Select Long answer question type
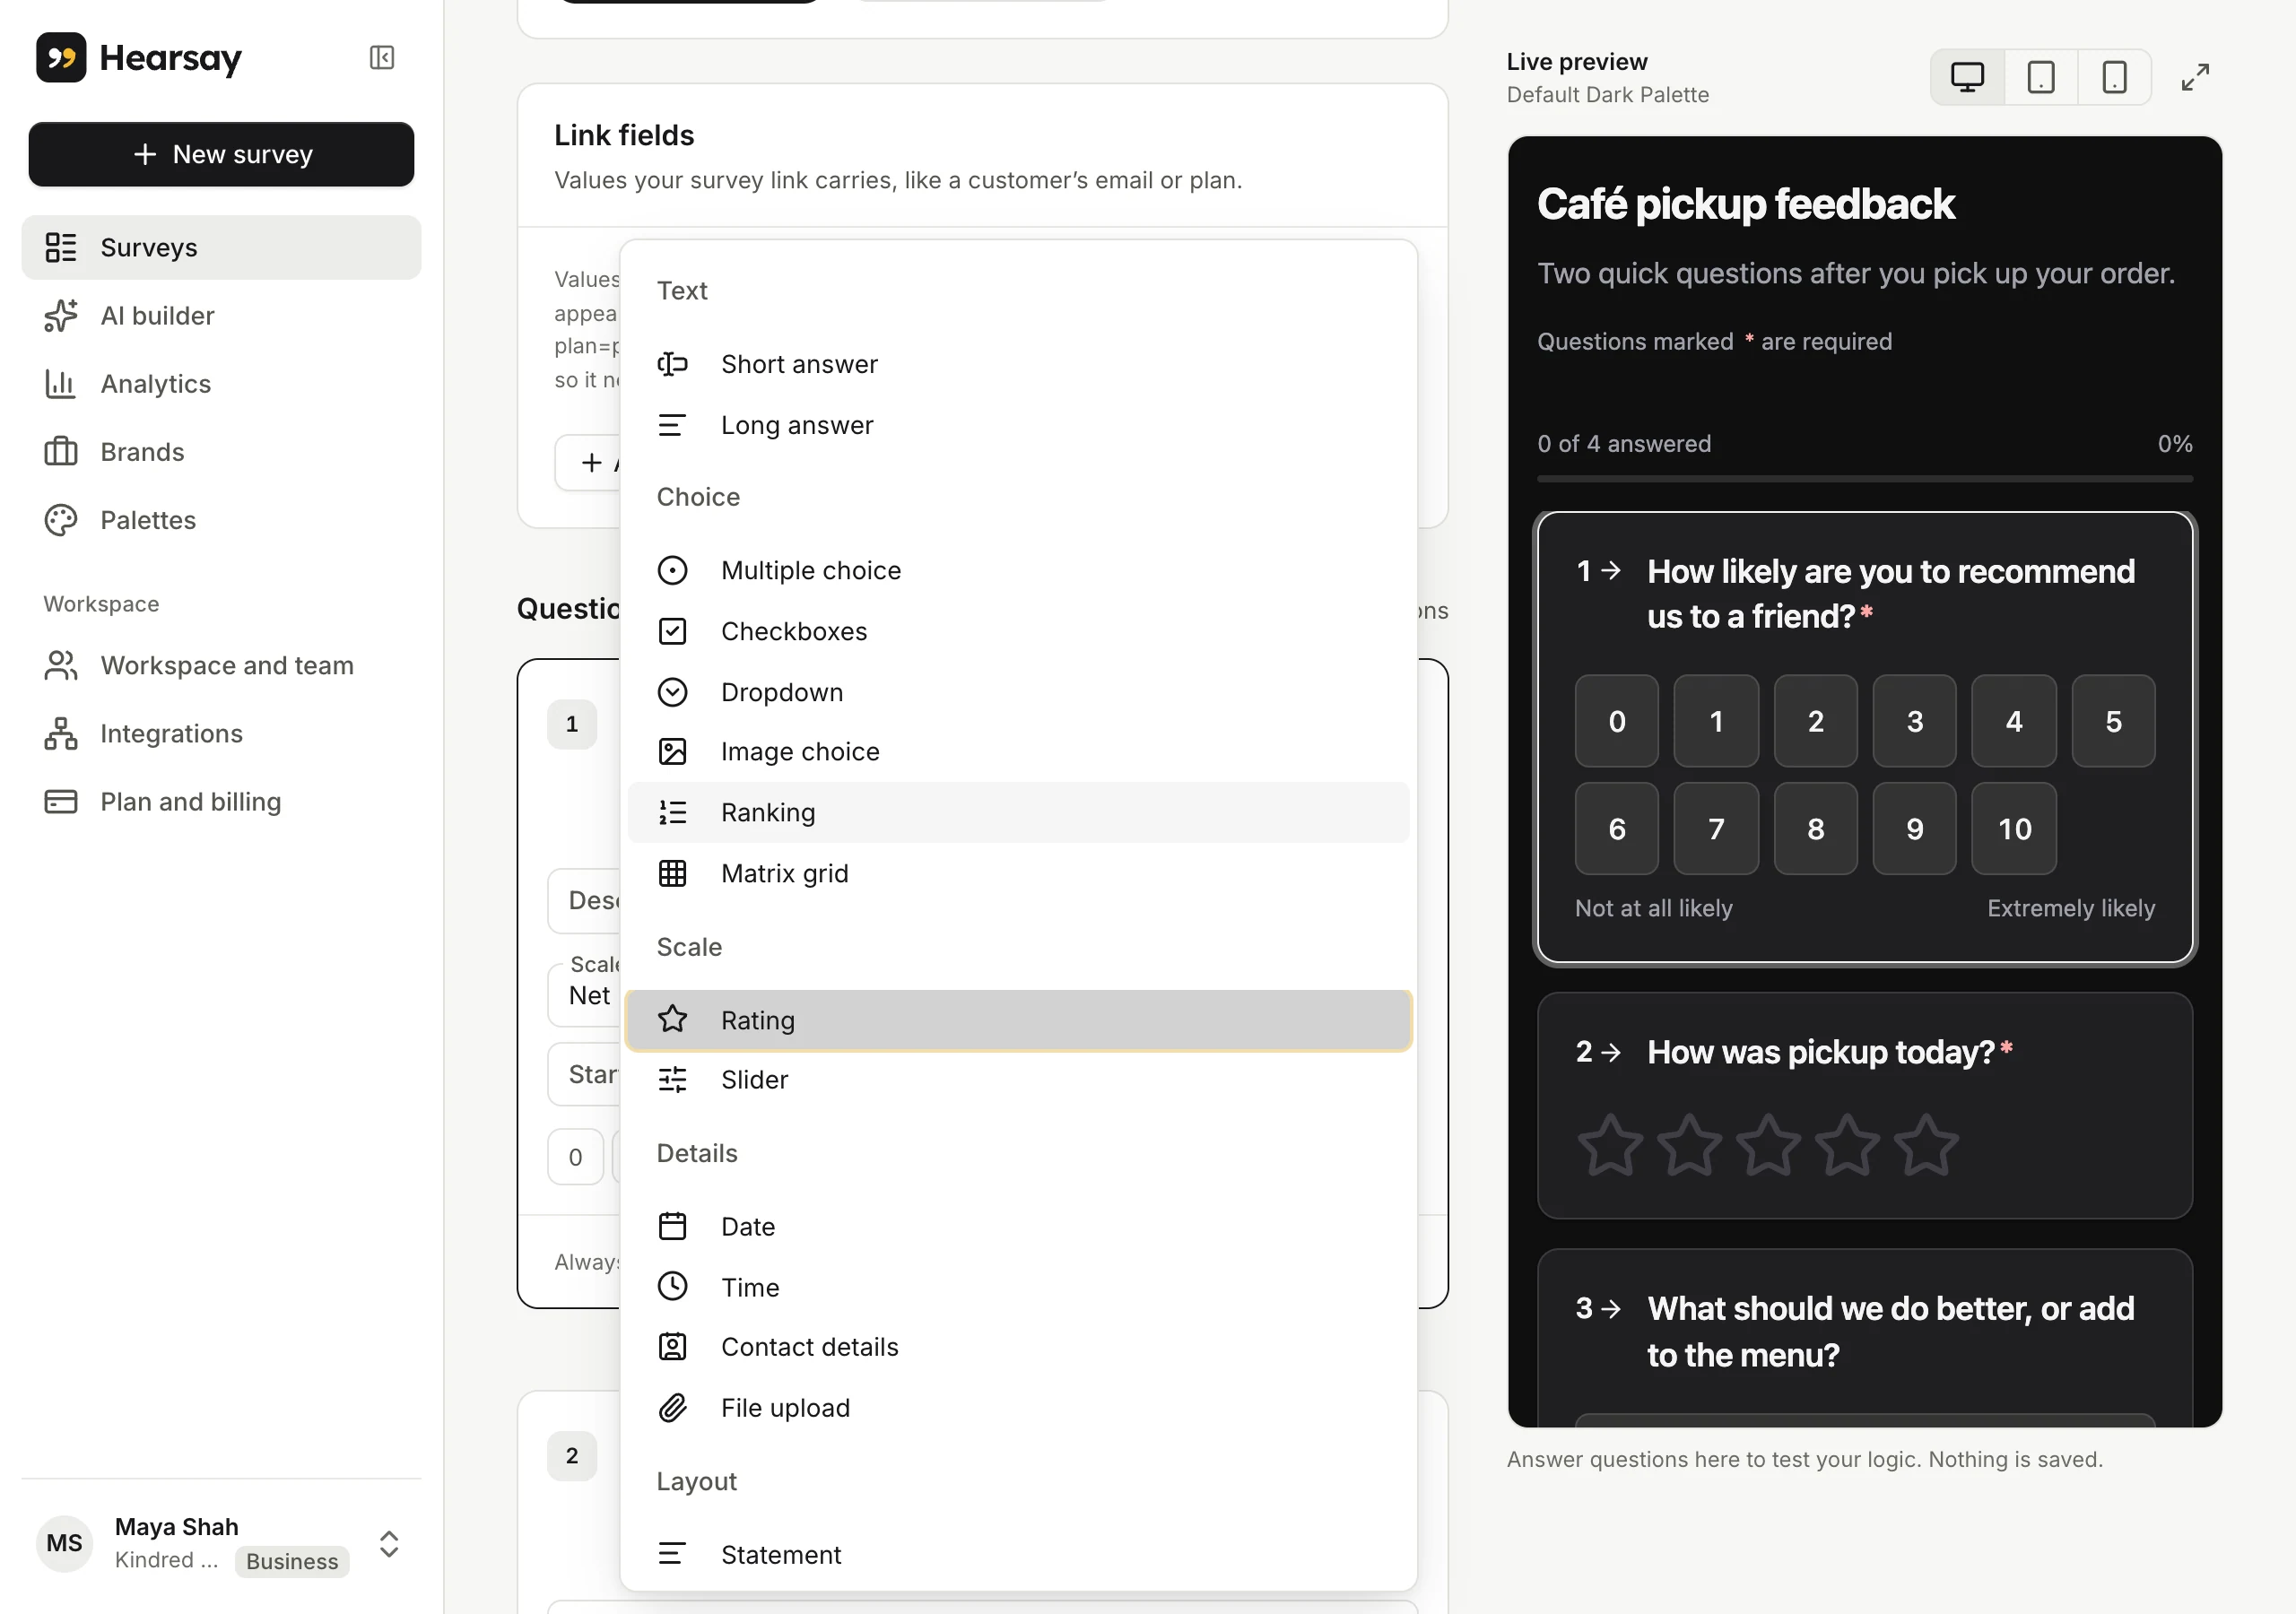2296x1614 pixels. (1018, 425)
